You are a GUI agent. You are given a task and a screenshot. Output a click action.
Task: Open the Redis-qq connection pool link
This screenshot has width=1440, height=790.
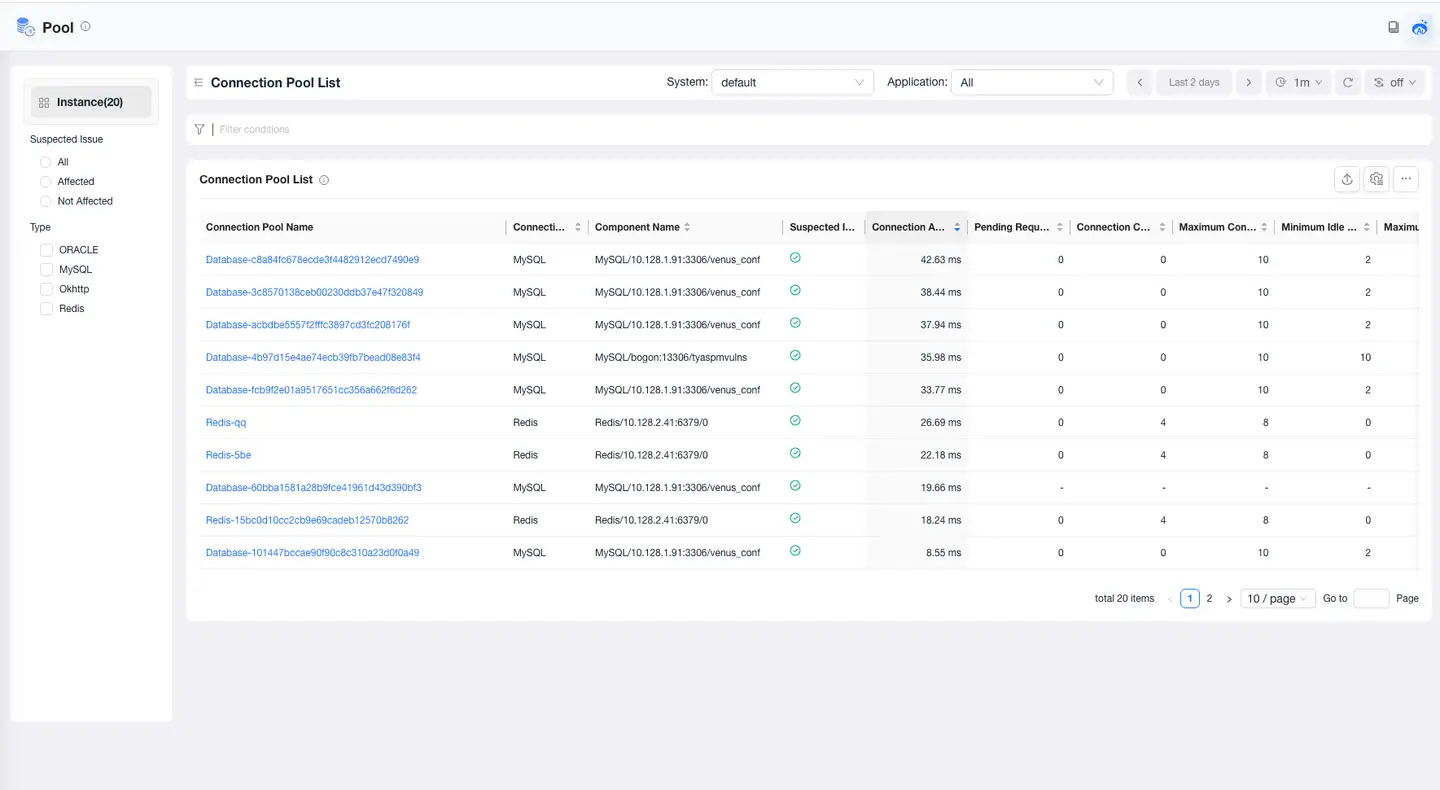[226, 423]
